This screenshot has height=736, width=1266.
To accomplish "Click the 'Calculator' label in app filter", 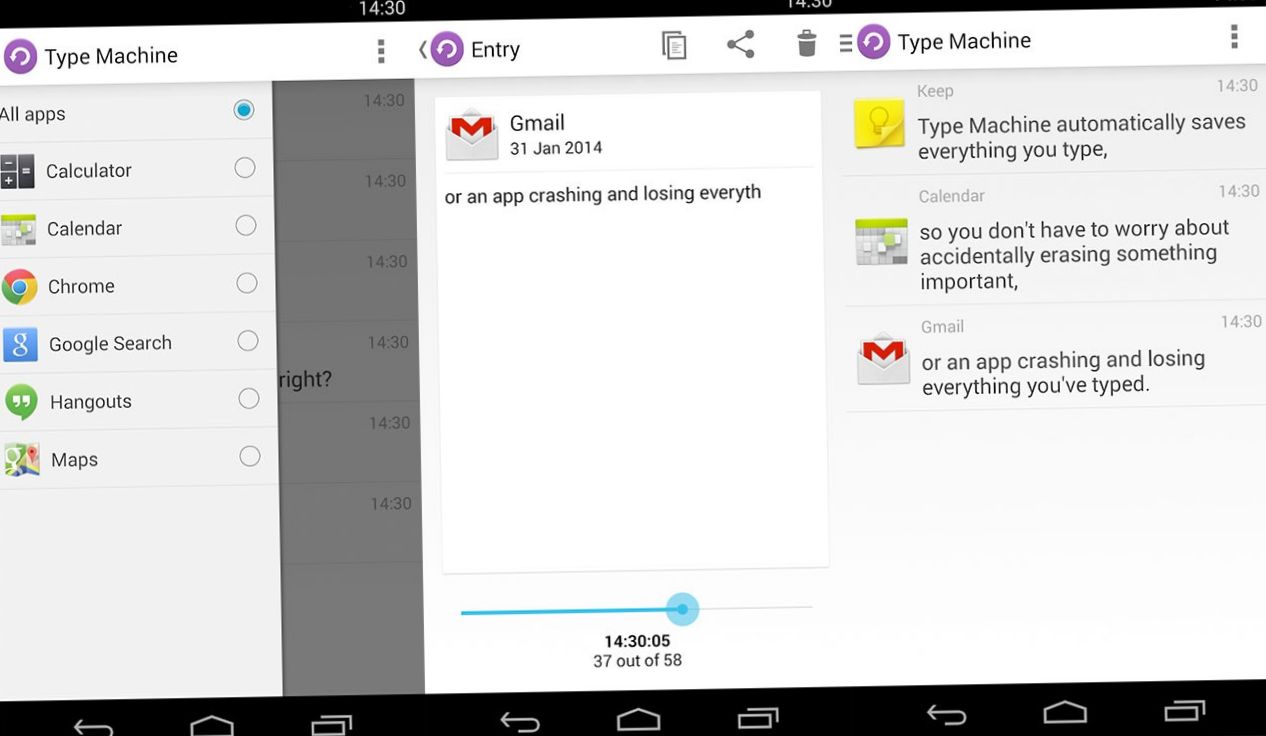I will pyautogui.click(x=89, y=171).
